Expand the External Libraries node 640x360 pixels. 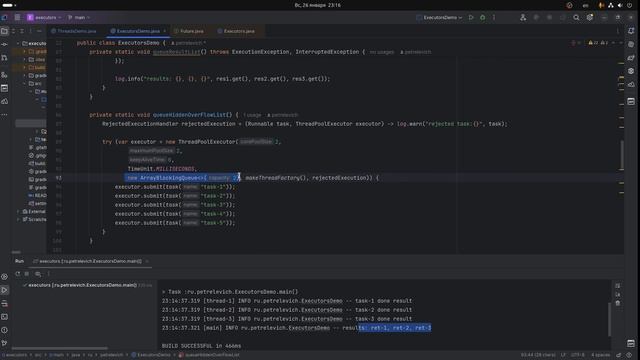[18, 211]
